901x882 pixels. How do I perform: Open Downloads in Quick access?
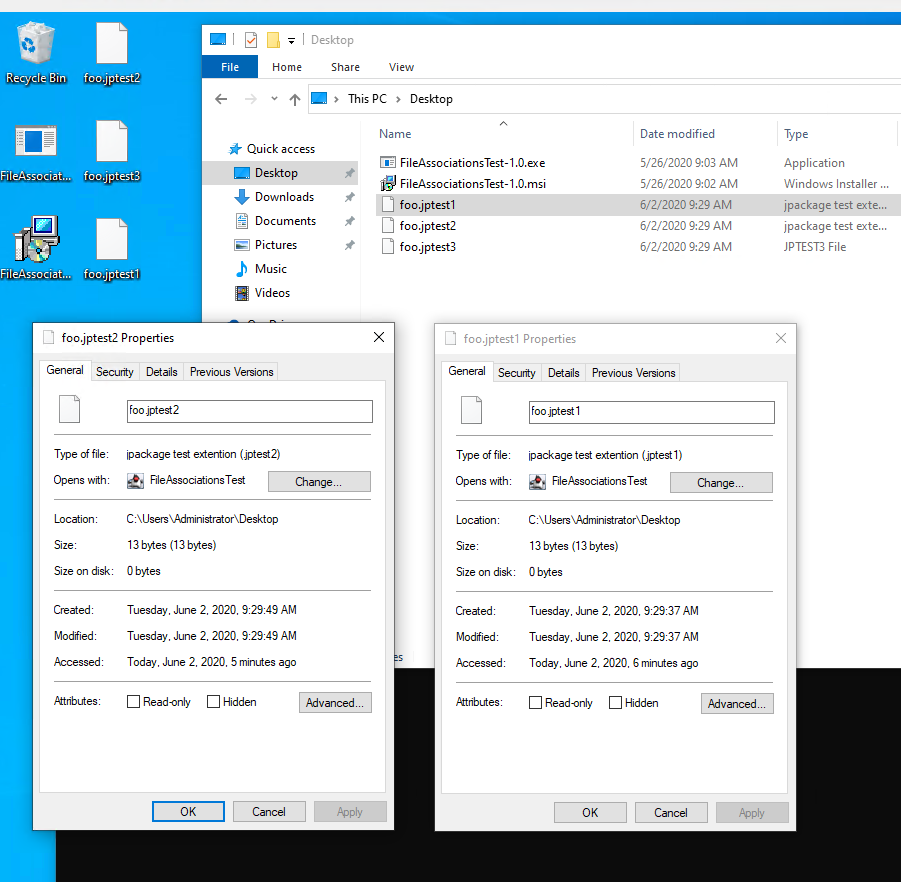pos(284,197)
